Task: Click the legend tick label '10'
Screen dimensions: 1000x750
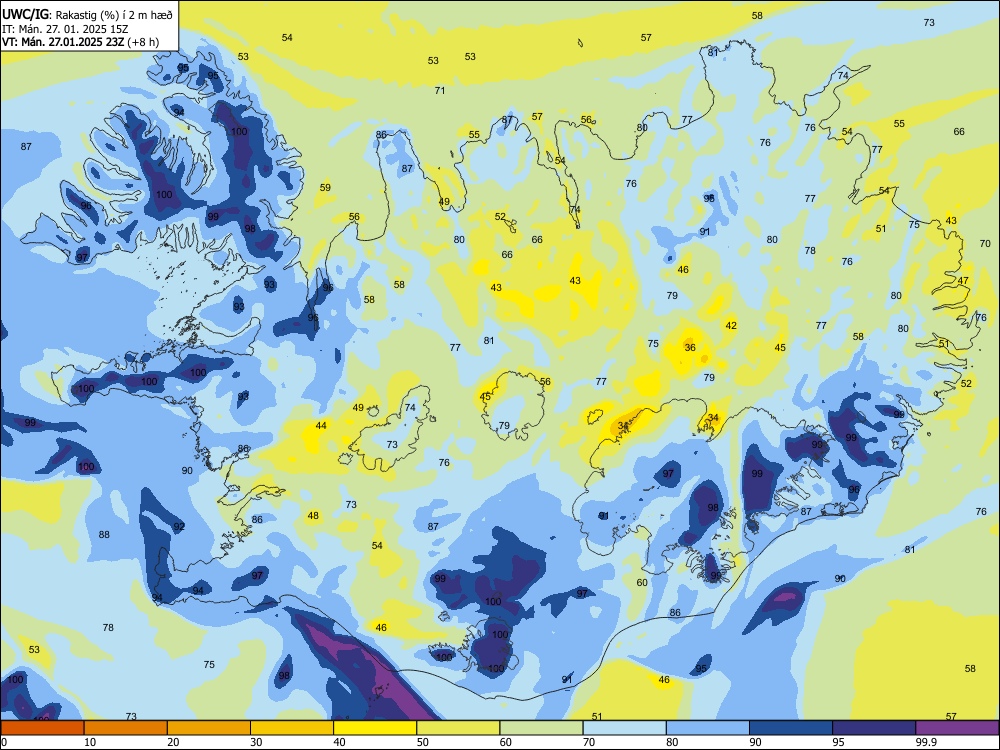Action: pos(90,742)
